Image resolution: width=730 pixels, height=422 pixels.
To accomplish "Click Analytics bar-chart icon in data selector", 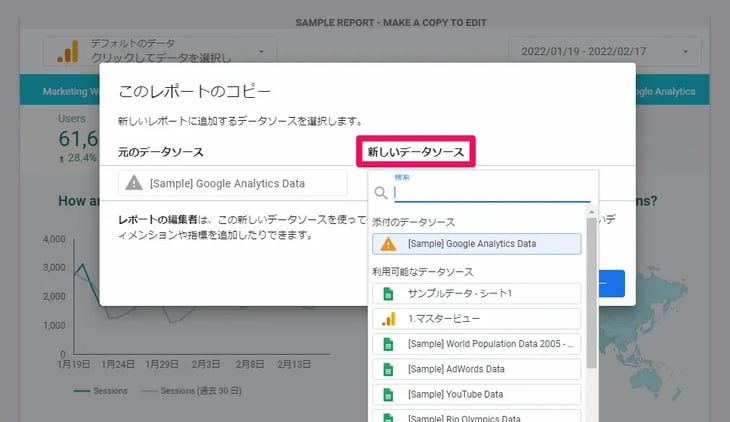I will pyautogui.click(x=68, y=51).
